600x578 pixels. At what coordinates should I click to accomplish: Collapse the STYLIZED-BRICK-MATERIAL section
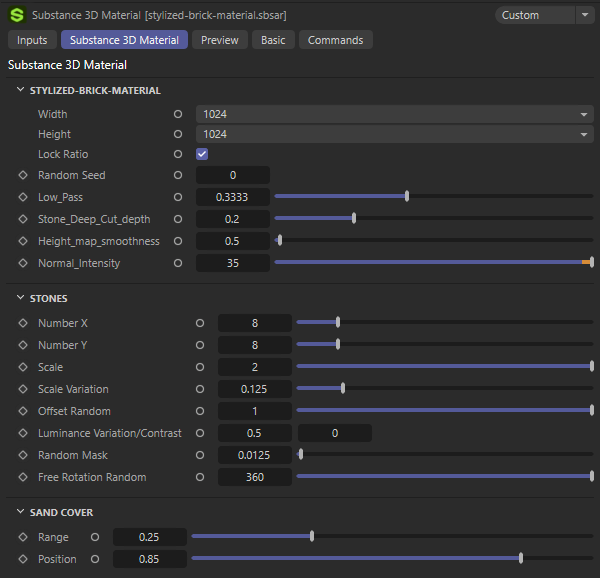coord(20,90)
